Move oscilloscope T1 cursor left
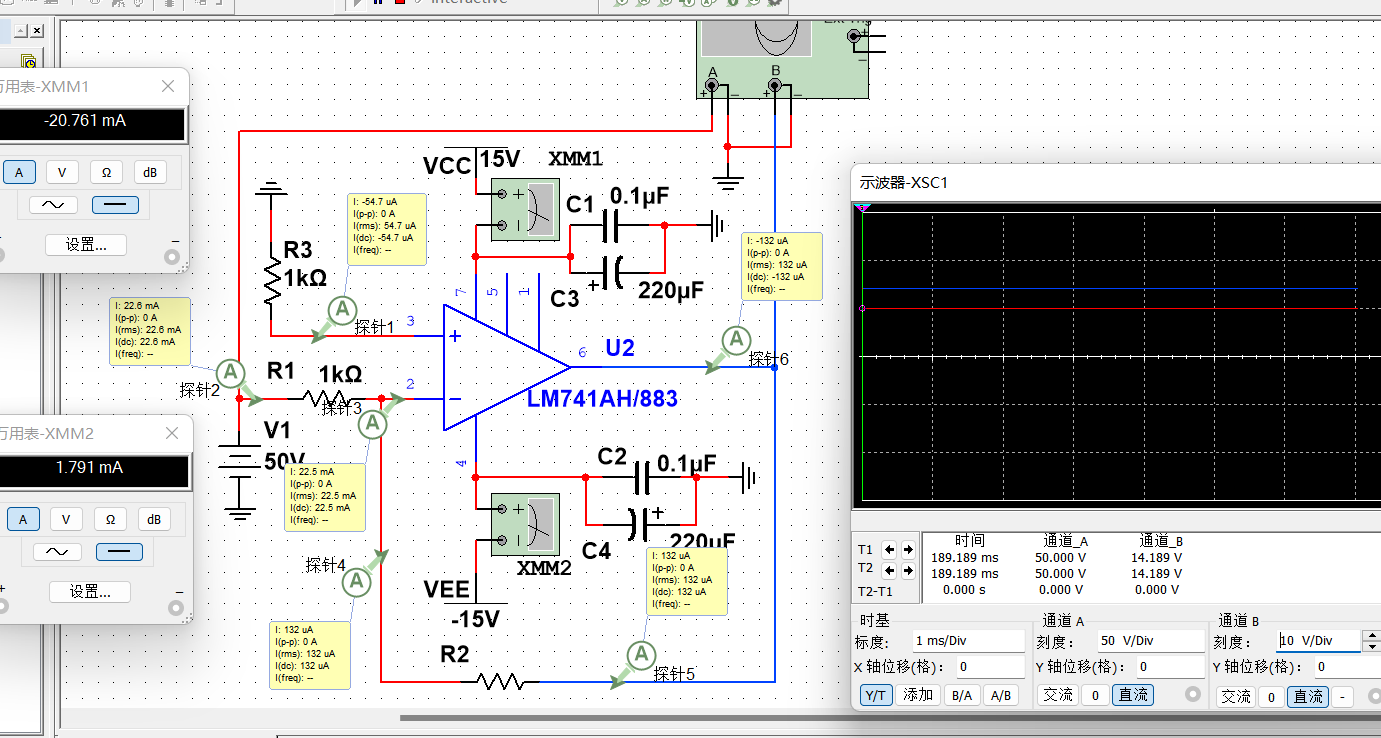The height and width of the screenshot is (738, 1381). (890, 549)
